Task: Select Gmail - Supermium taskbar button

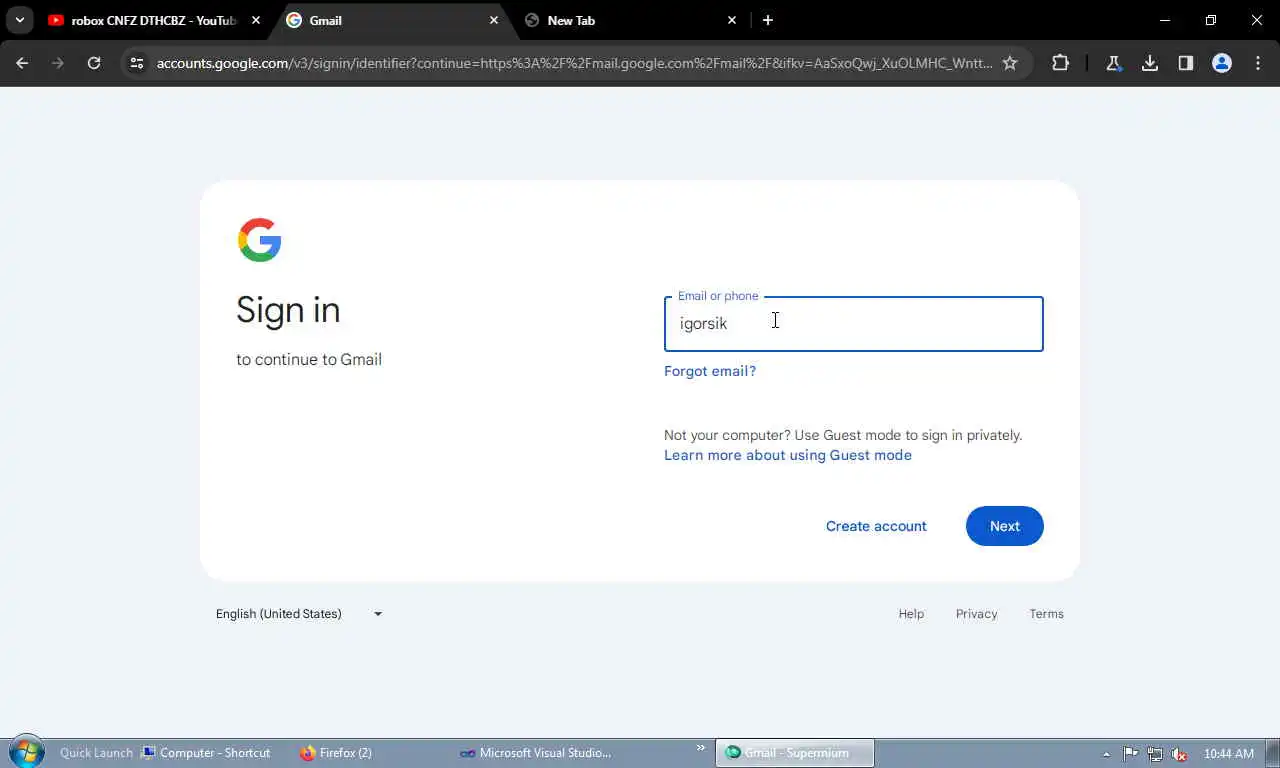Action: click(x=795, y=753)
